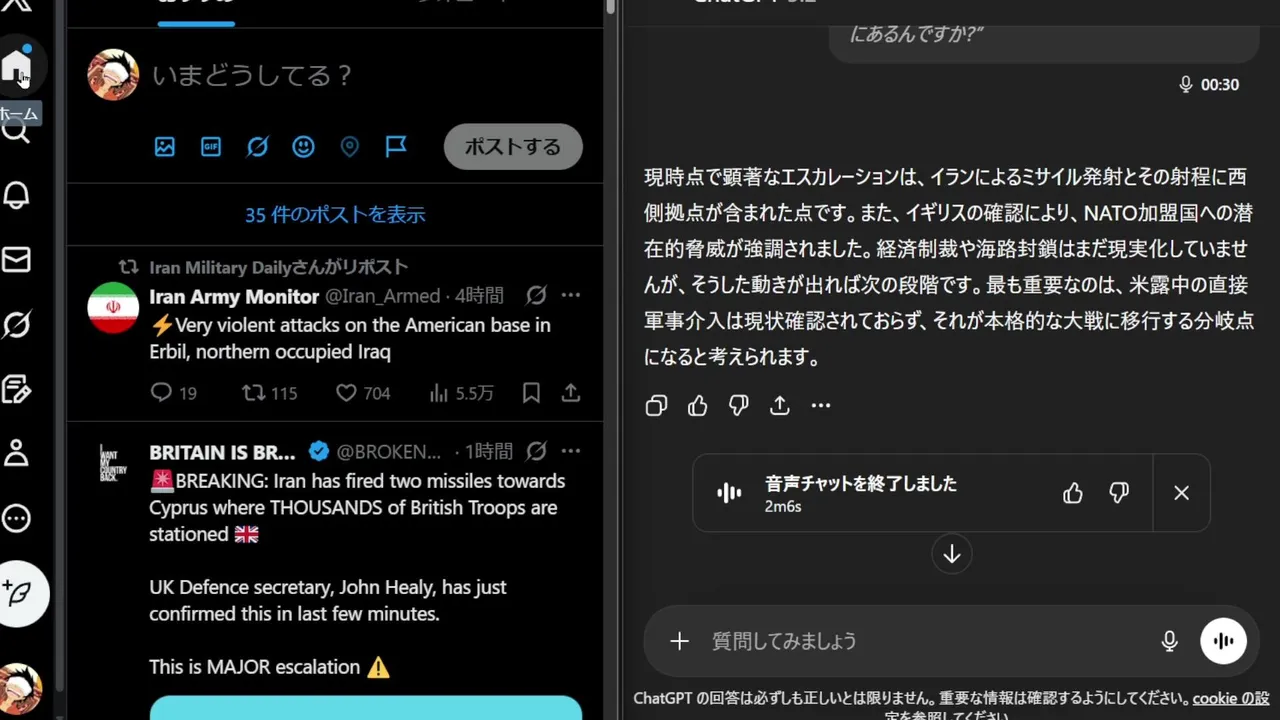Viewport: 1280px width, 720px height.
Task: Copy the ChatGPT response
Action: pos(656,405)
